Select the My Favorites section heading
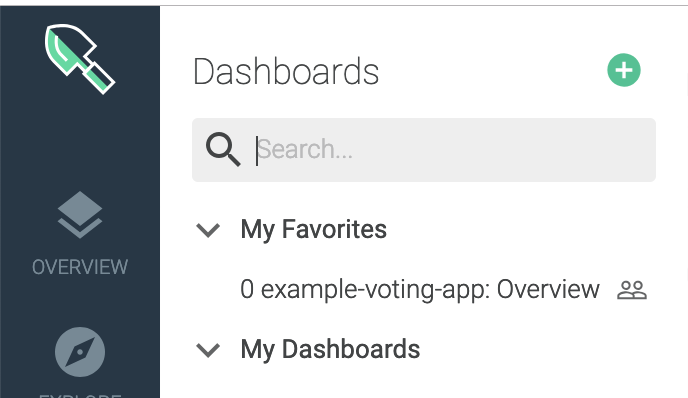Viewport: 688px width, 398px height. point(313,229)
